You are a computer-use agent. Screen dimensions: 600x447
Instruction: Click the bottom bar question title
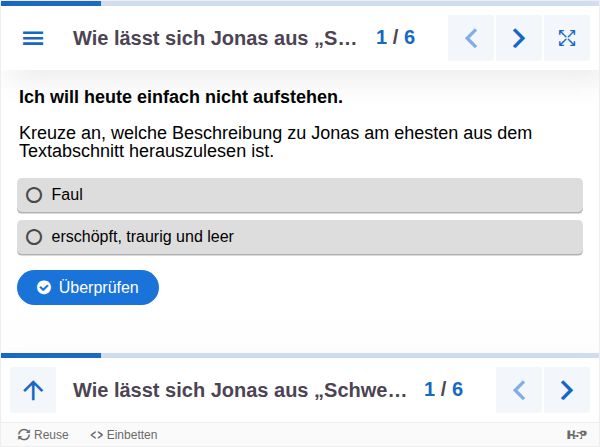[240, 390]
